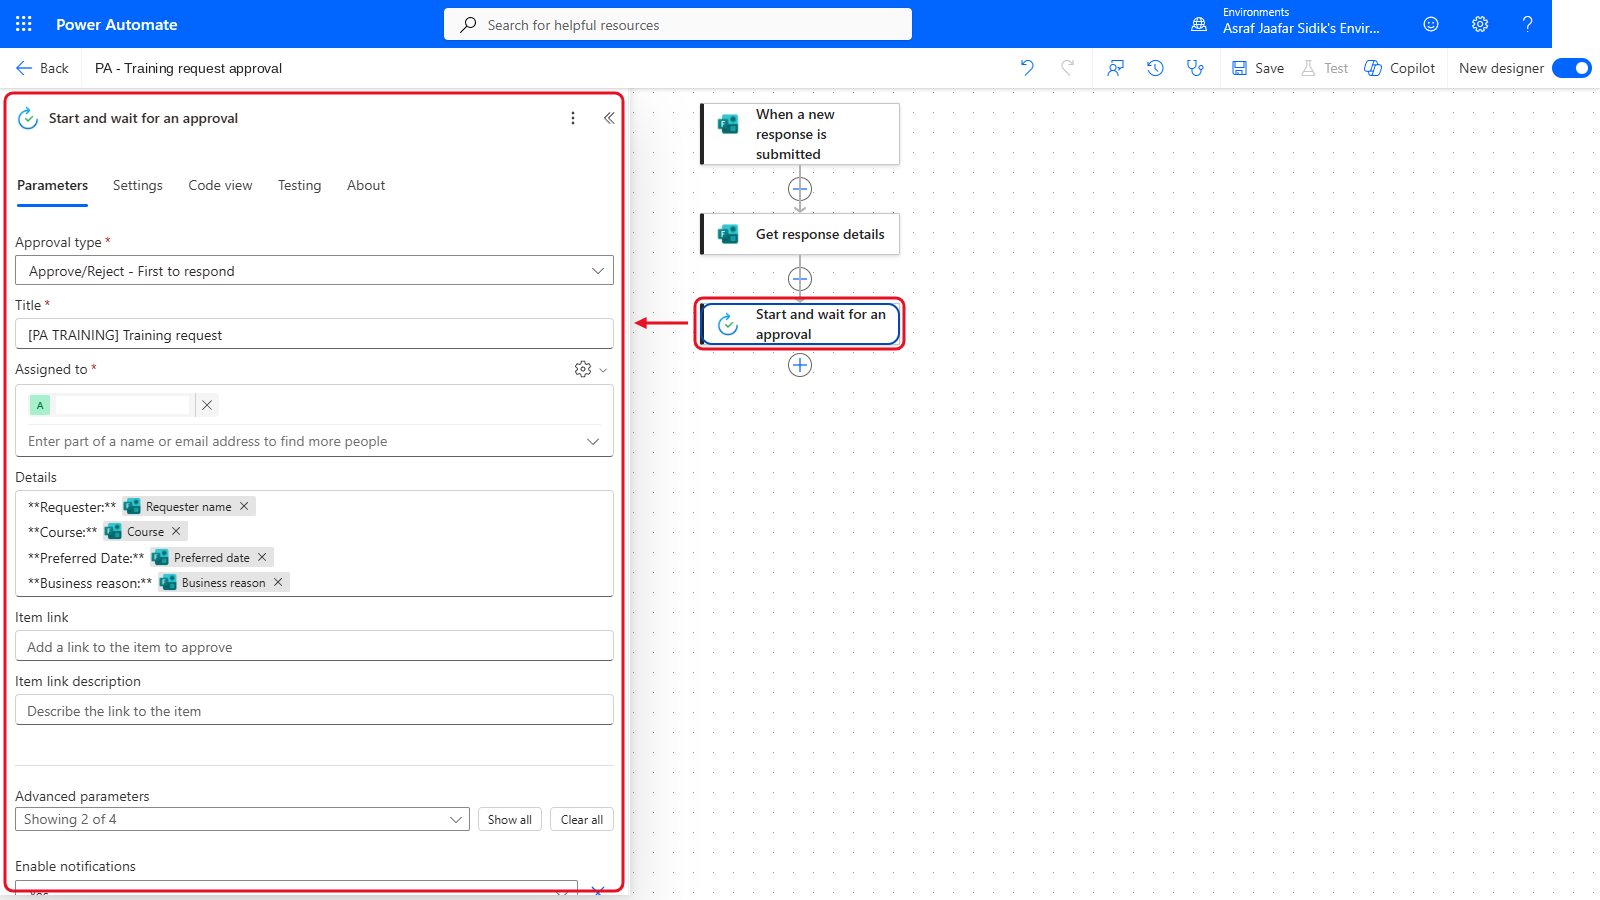1600x900 pixels.
Task: Collapse the action panel double chevron
Action: pos(609,118)
